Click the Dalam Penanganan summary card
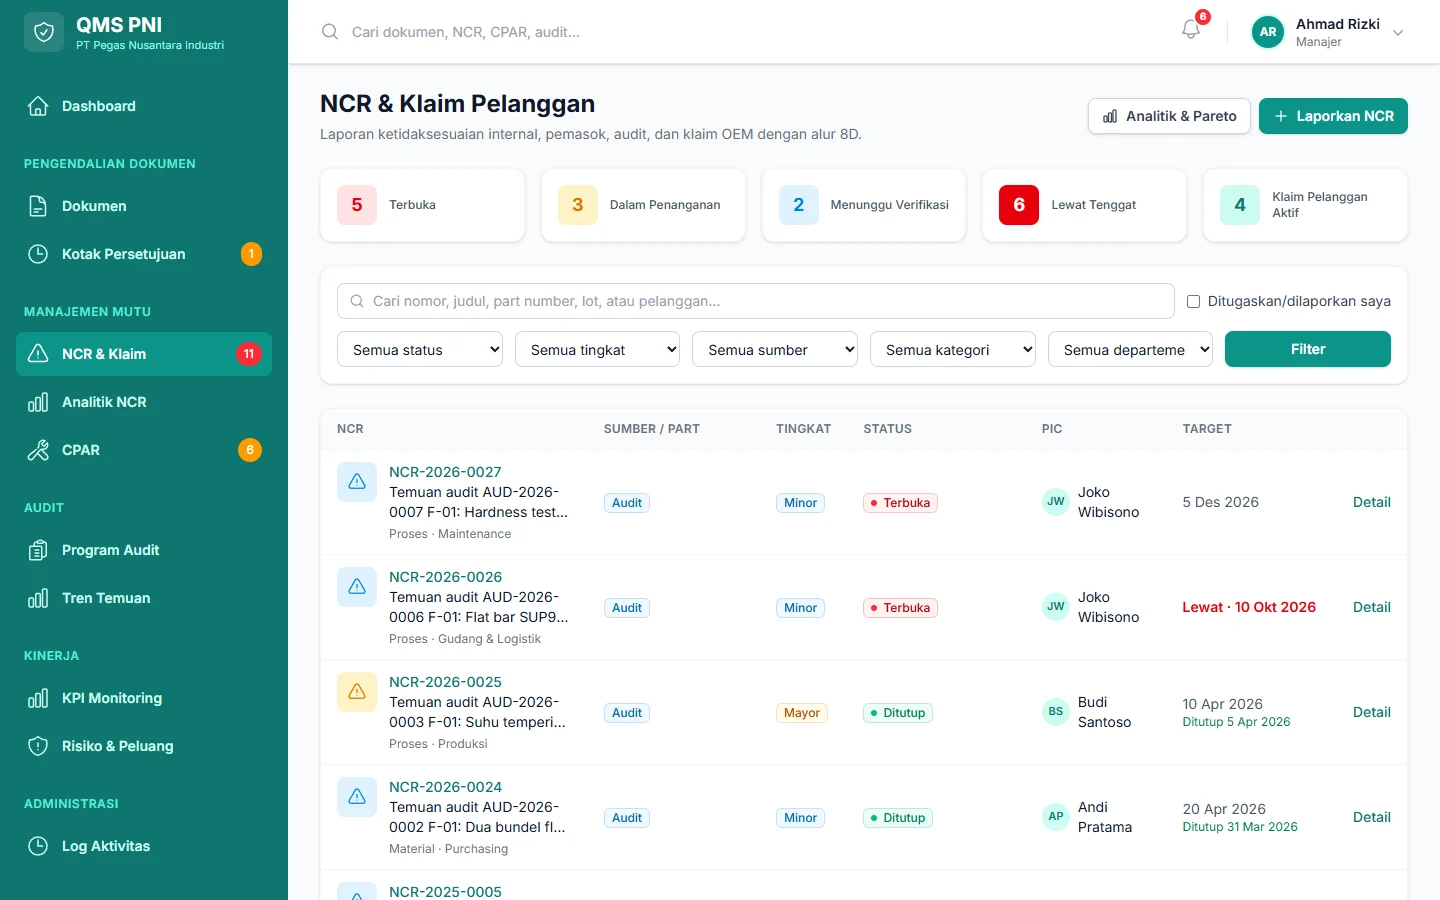This screenshot has height=900, width=1440. (x=643, y=205)
